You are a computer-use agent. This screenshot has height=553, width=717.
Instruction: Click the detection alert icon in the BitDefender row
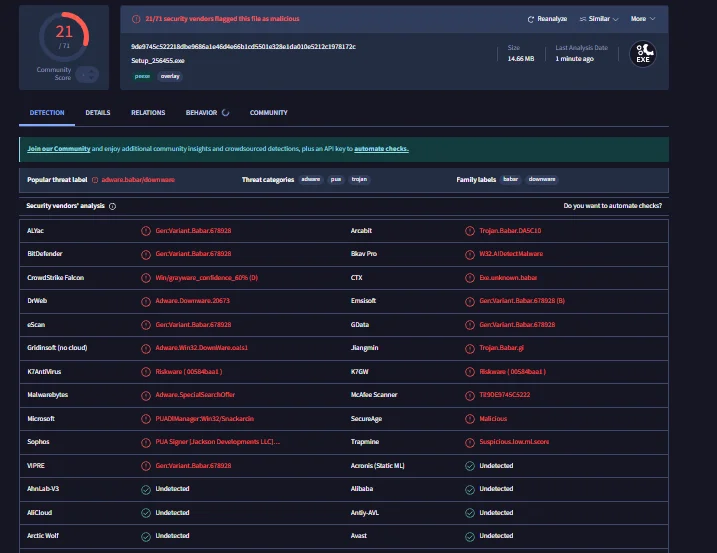pos(146,254)
